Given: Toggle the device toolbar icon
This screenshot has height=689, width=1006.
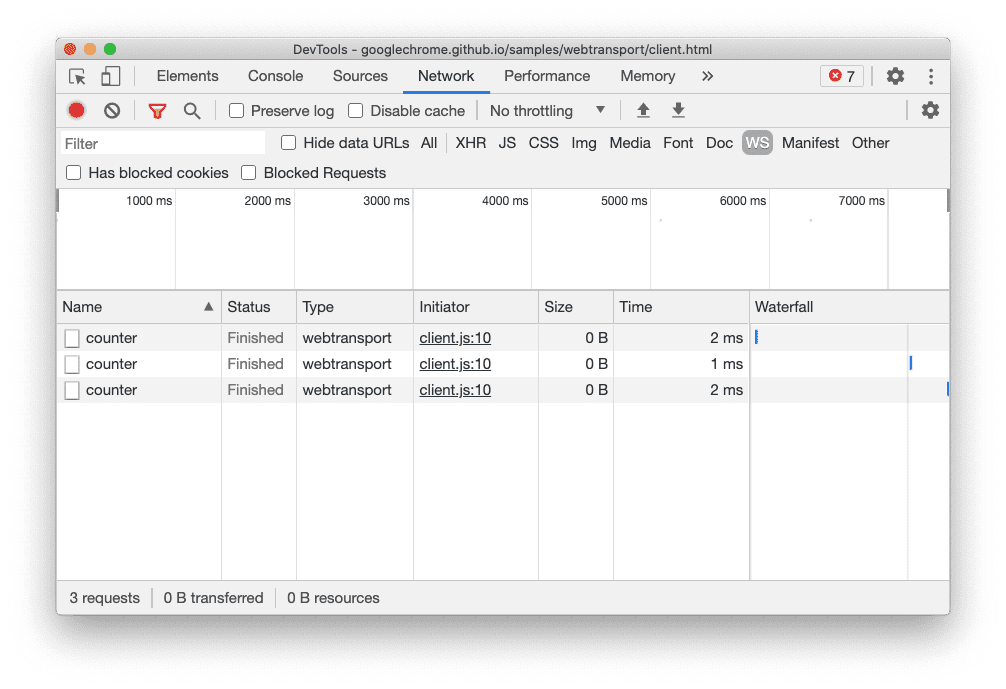Looking at the screenshot, I should 111,77.
